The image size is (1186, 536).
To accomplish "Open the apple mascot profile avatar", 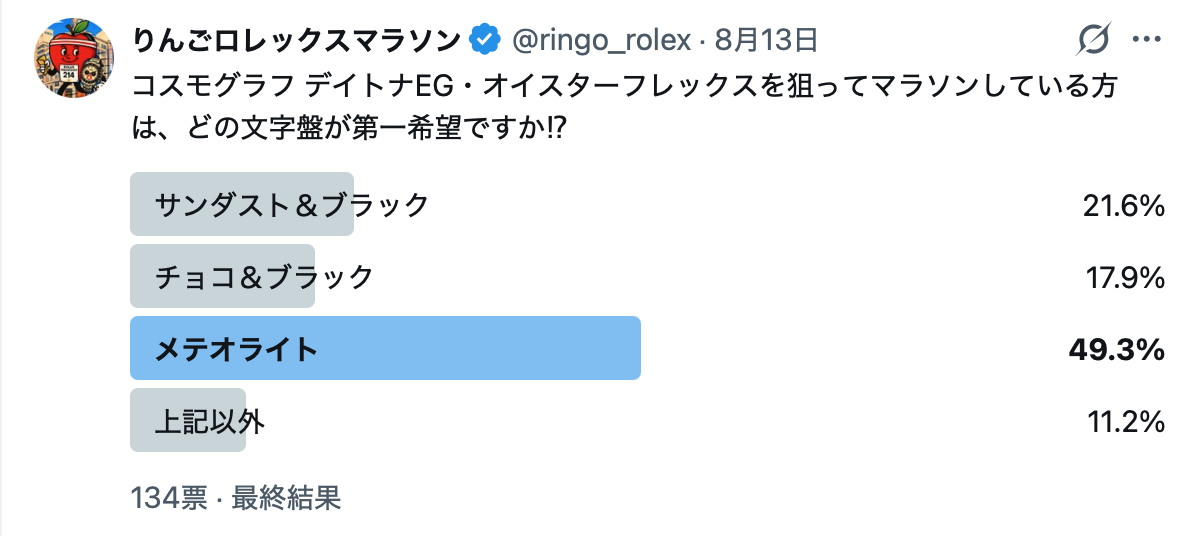I will click(x=73, y=58).
